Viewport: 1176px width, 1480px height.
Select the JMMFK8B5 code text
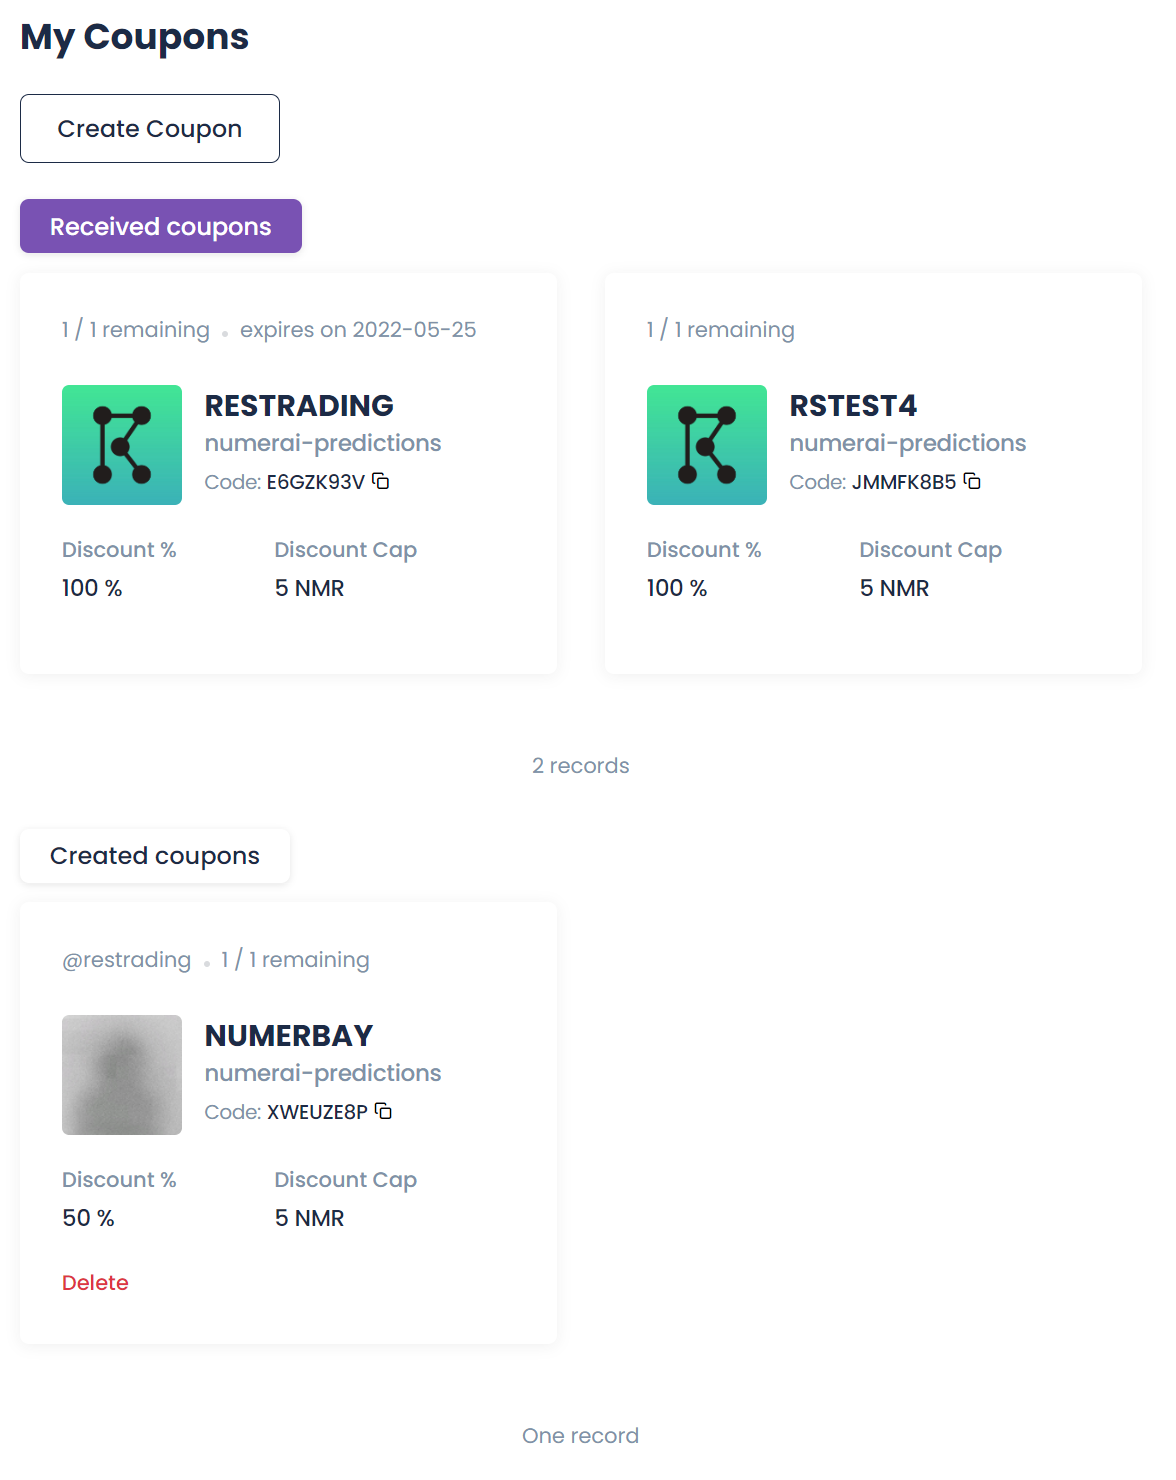pyautogui.click(x=904, y=482)
